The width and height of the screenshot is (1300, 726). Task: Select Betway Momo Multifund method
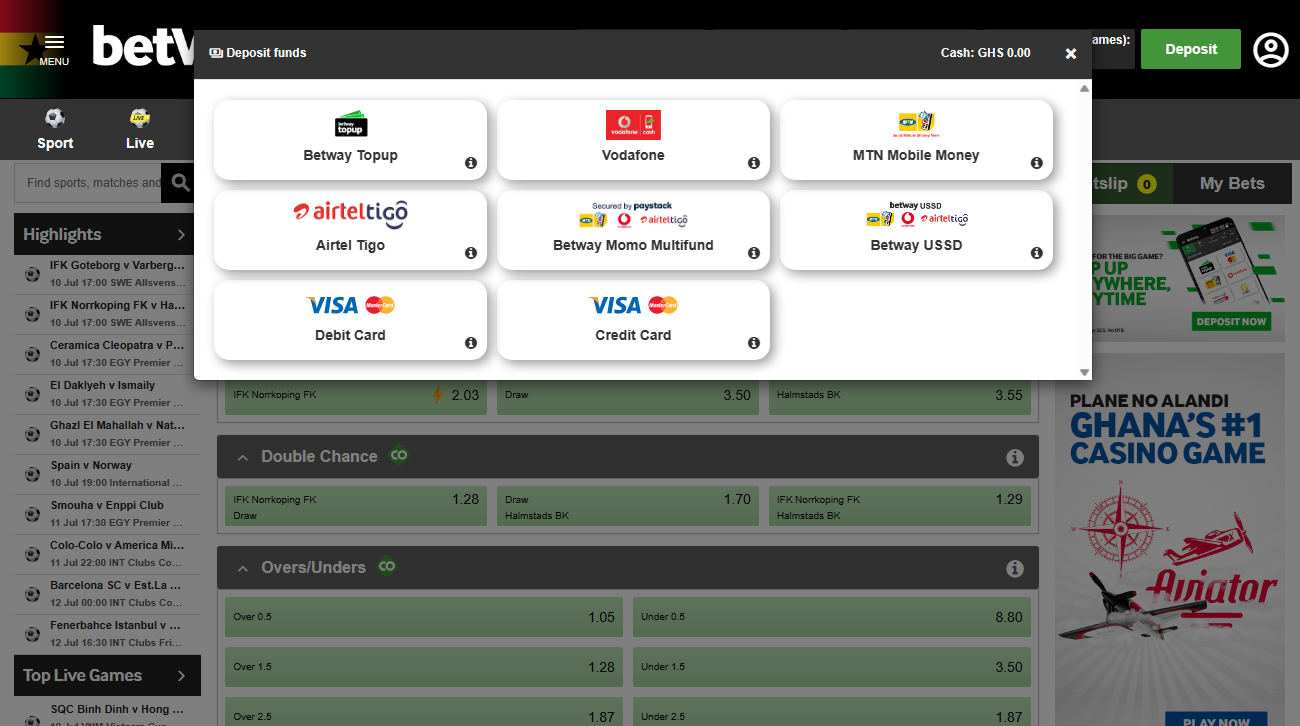[633, 230]
